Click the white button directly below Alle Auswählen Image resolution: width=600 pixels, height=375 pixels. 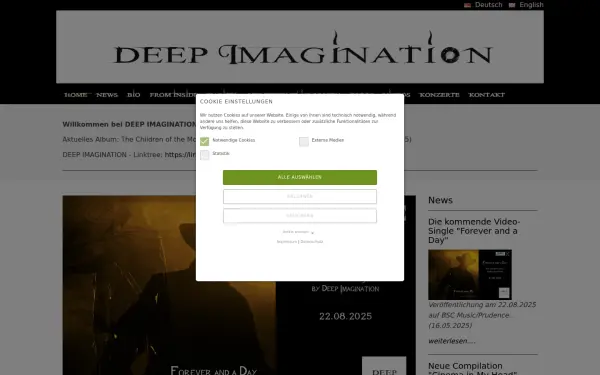(x=300, y=196)
